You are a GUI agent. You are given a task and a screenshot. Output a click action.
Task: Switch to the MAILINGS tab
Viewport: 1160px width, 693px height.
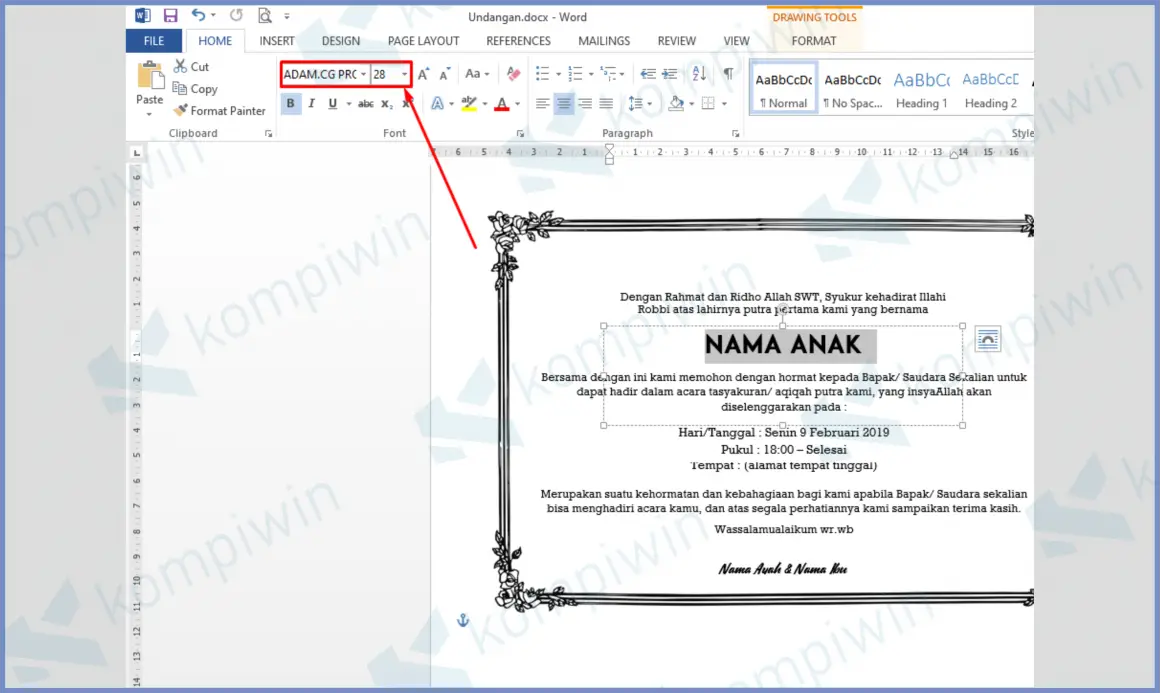click(x=603, y=41)
